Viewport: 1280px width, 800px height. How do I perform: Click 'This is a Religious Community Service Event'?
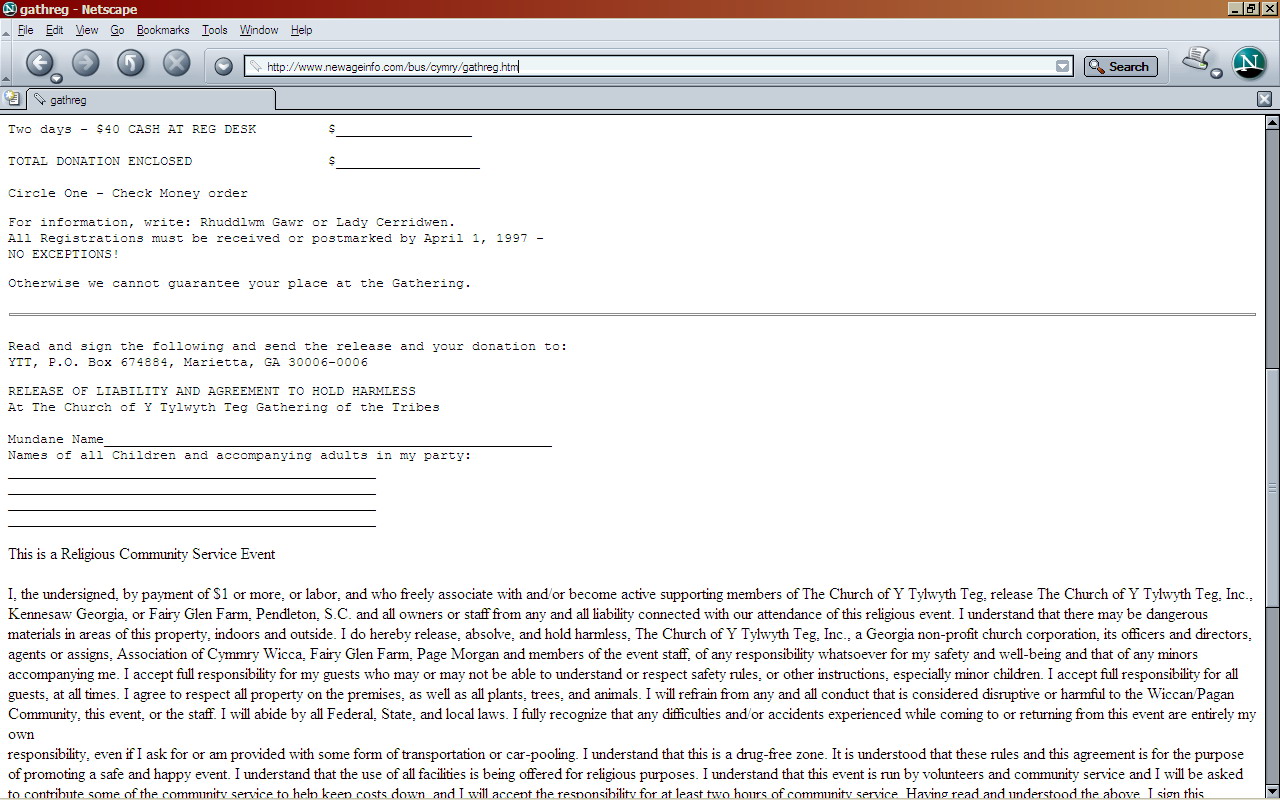point(141,554)
